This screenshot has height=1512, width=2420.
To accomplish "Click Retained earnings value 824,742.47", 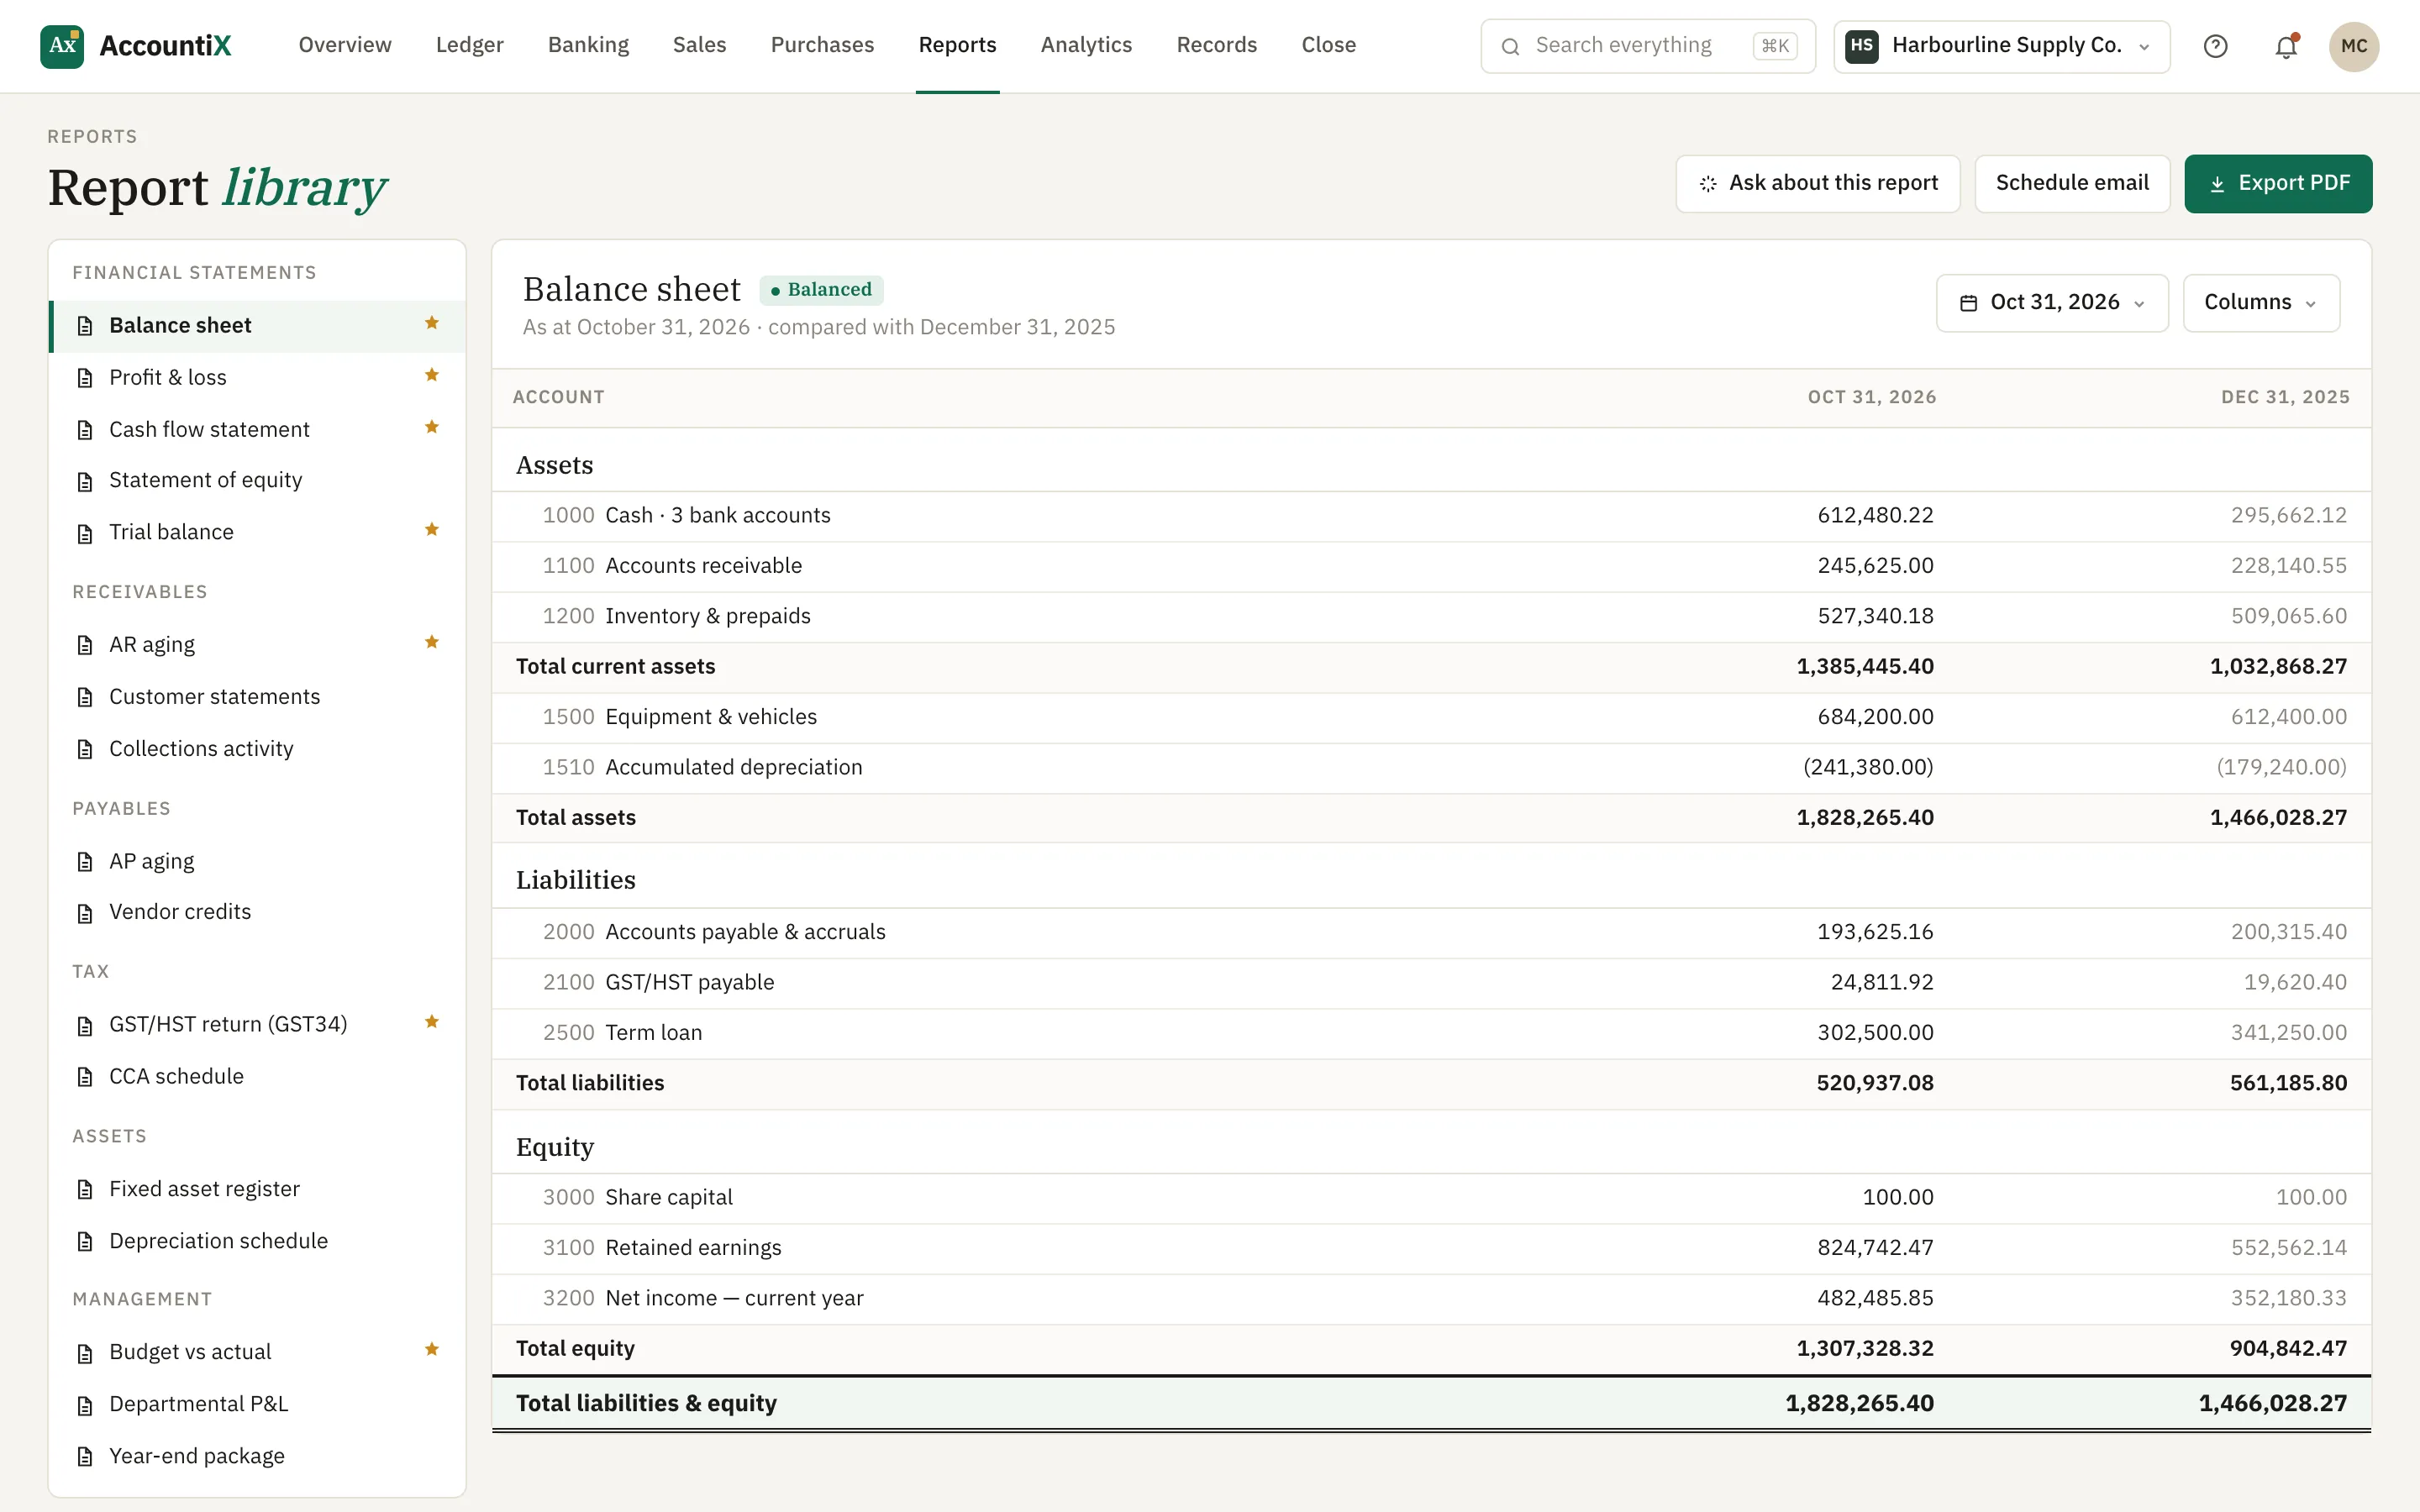I will tap(1875, 1248).
